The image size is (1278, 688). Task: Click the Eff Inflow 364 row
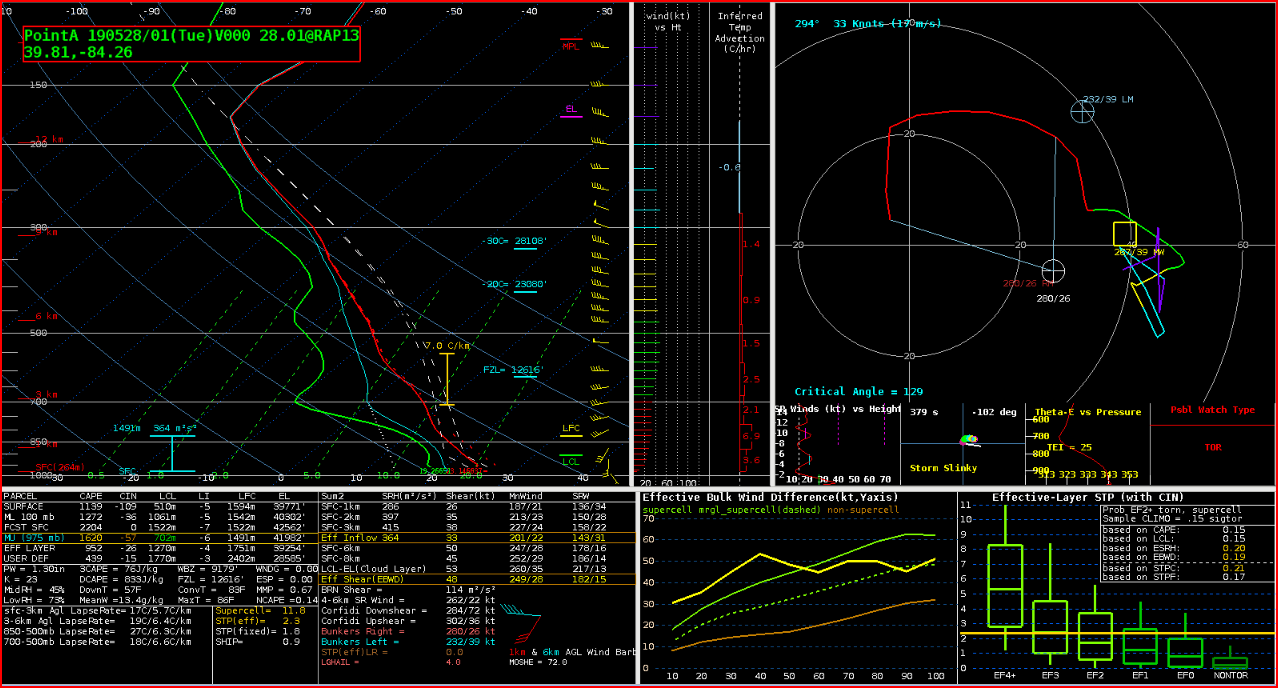pyautogui.click(x=475, y=537)
